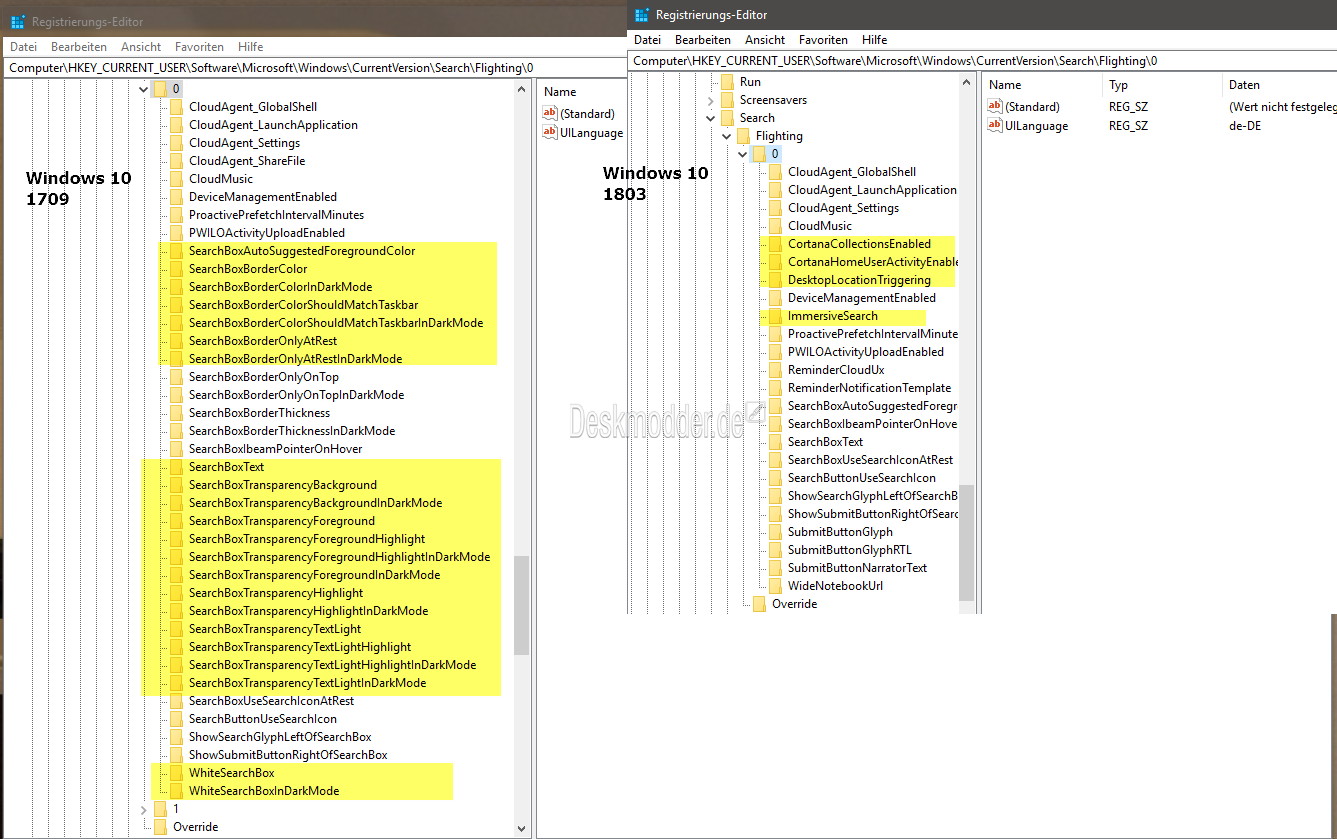1337x839 pixels.
Task: Select SearchBoxTransparencyTextLight key in the left window
Action: click(275, 629)
